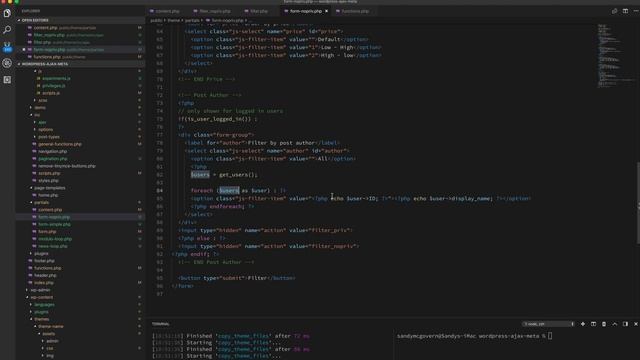
Task: Click the editor vertical scrollbar
Action: tap(638, 203)
